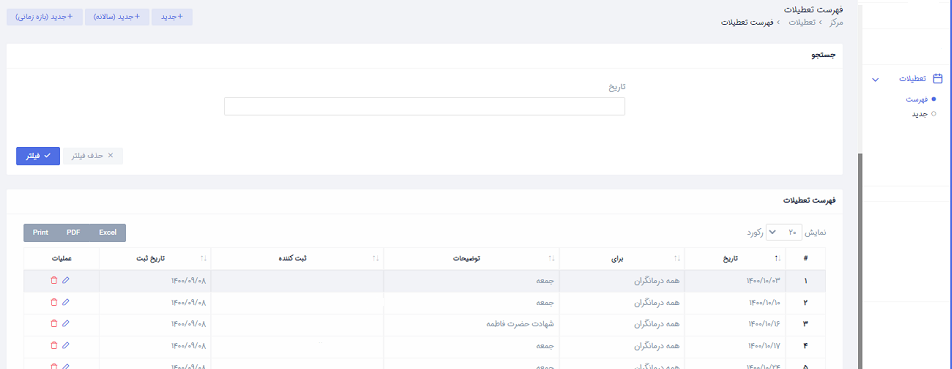Image resolution: width=952 pixels, height=369 pixels.
Task: Click the +جدید (سالانه) button
Action: [117, 17]
